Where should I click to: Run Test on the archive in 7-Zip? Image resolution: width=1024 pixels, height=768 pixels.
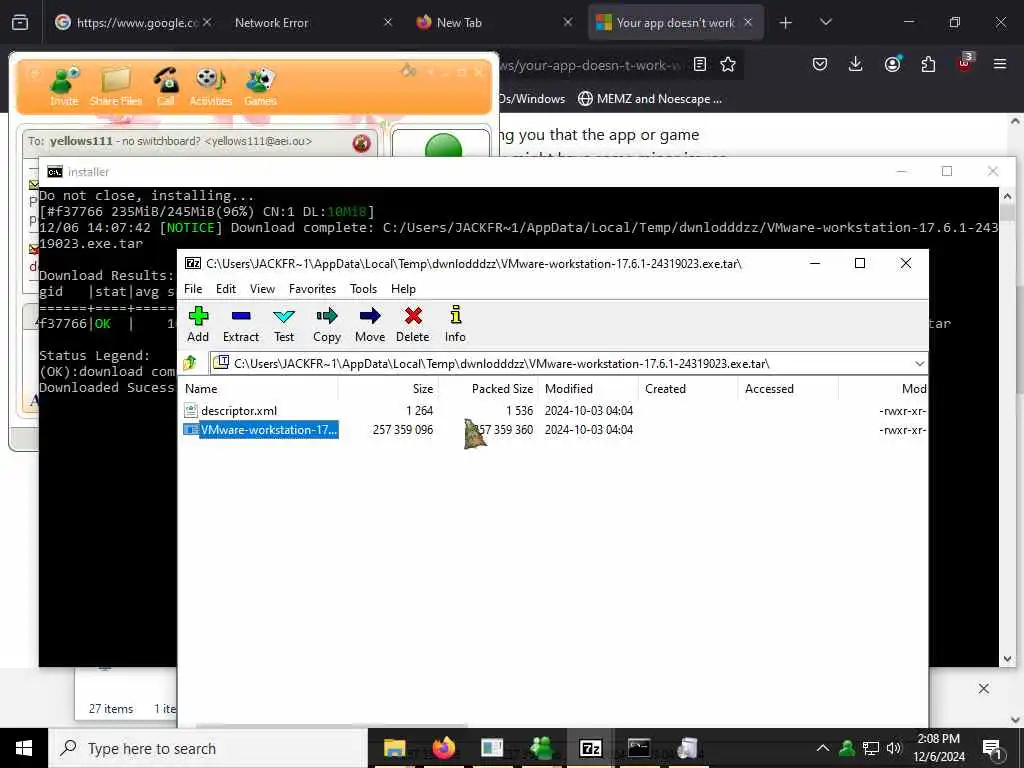(283, 324)
